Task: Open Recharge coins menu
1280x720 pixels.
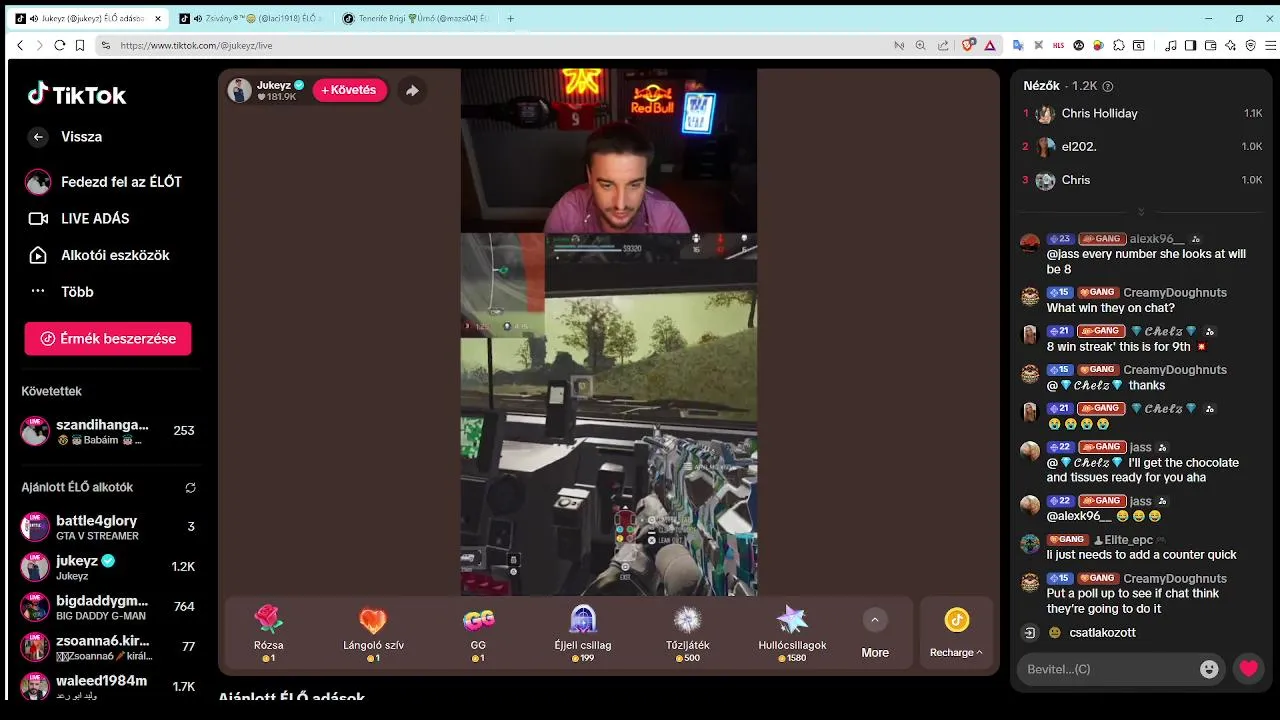Action: pyautogui.click(x=956, y=633)
